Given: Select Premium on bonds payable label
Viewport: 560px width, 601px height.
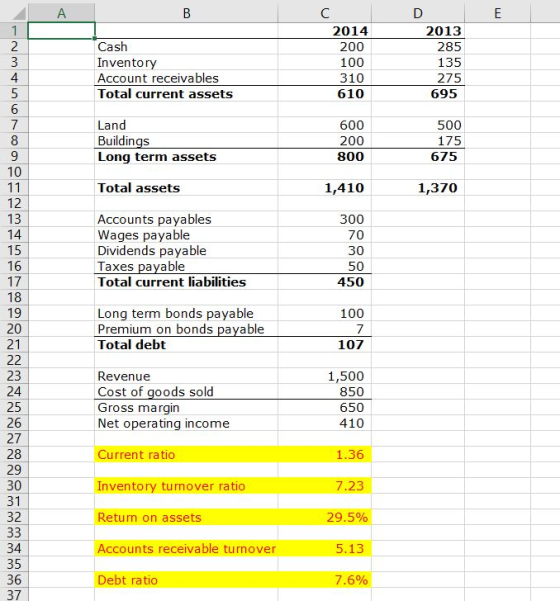Looking at the screenshot, I should point(186,329).
